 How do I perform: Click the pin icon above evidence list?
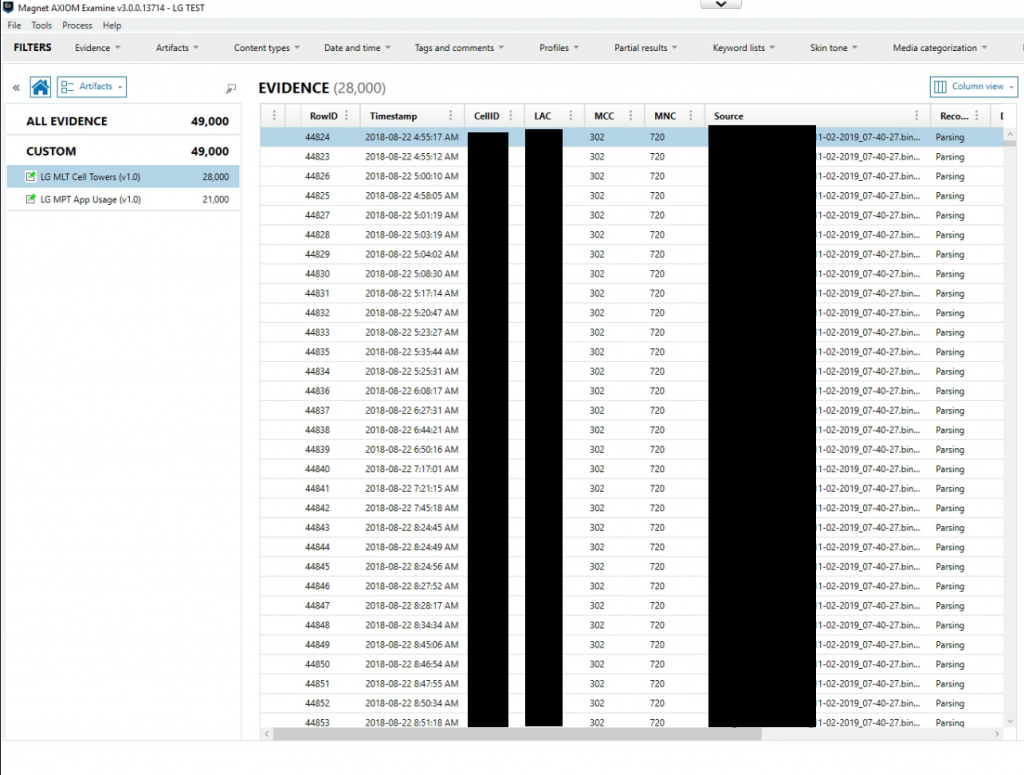[x=231, y=88]
